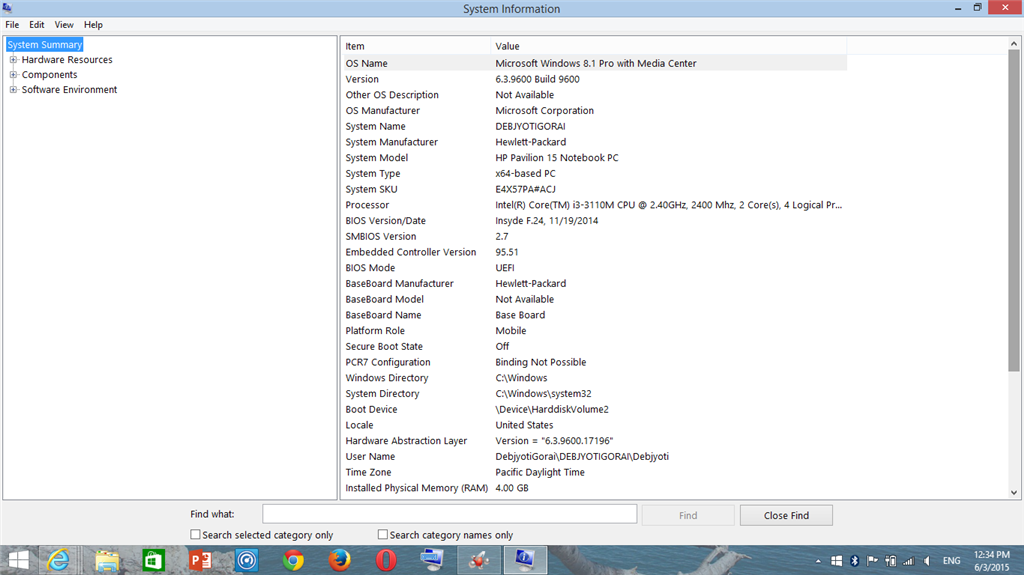Screen dimensions: 1024x575
Task: Click the Bluetooth tray icon
Action: tap(854, 561)
